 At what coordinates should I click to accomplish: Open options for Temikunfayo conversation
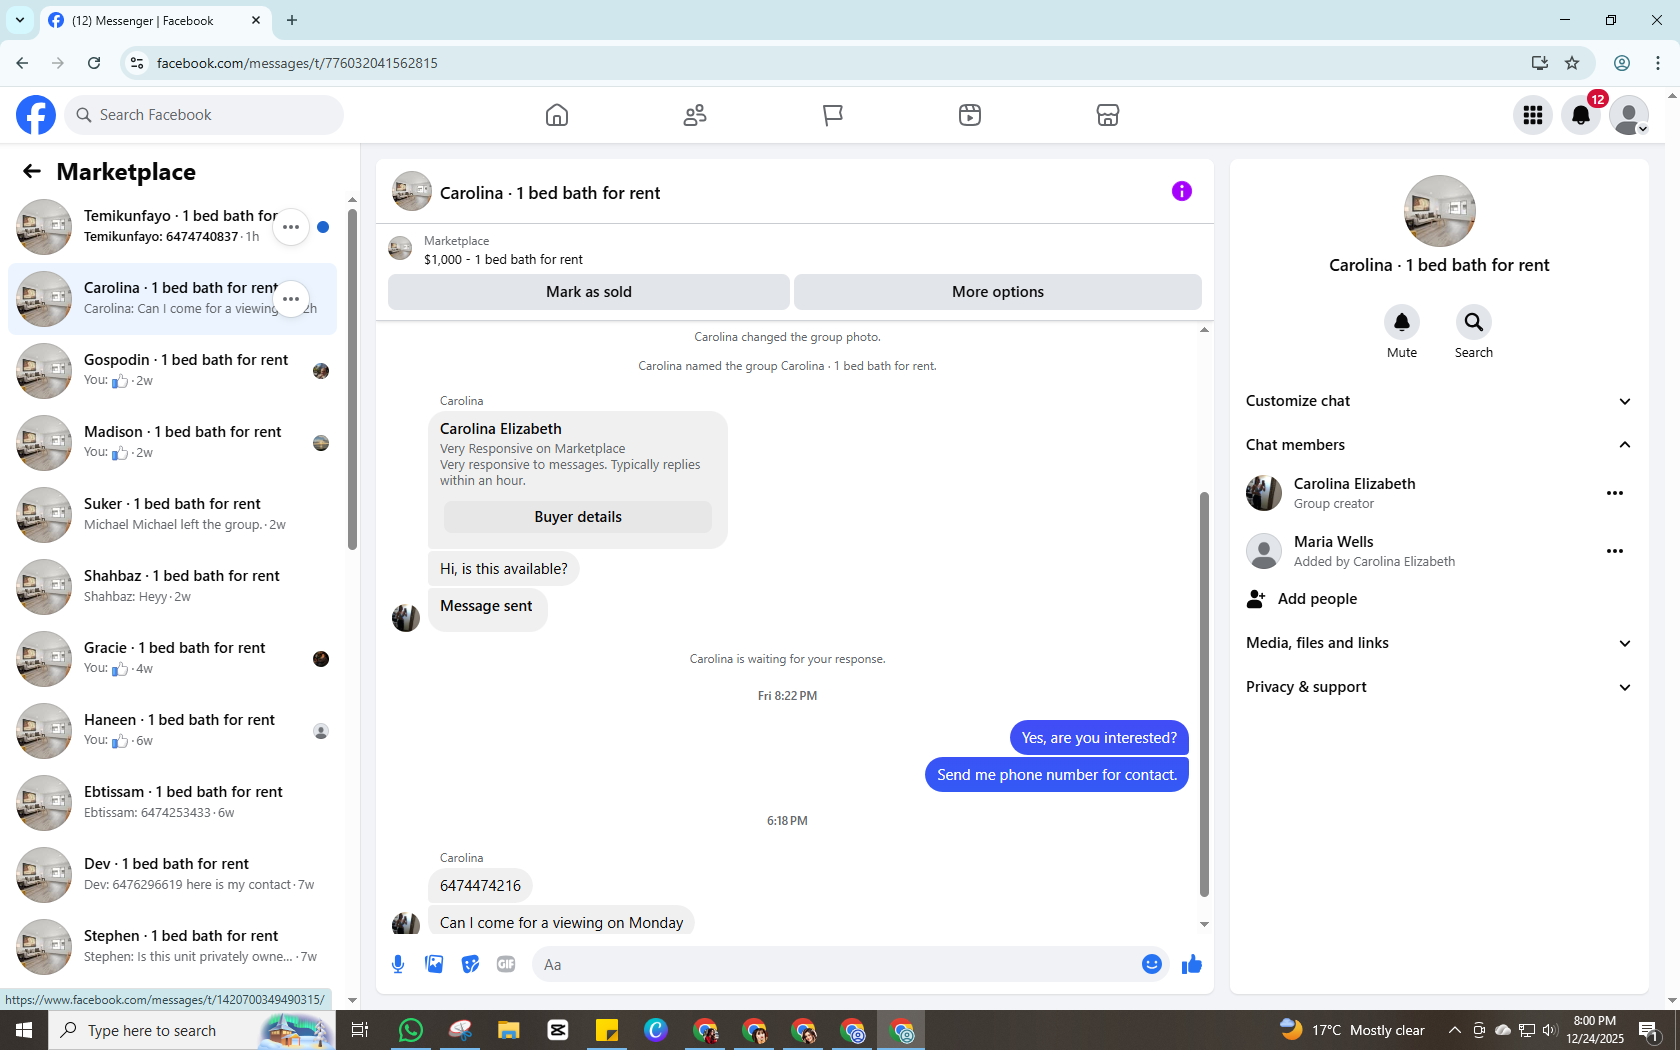pos(291,227)
